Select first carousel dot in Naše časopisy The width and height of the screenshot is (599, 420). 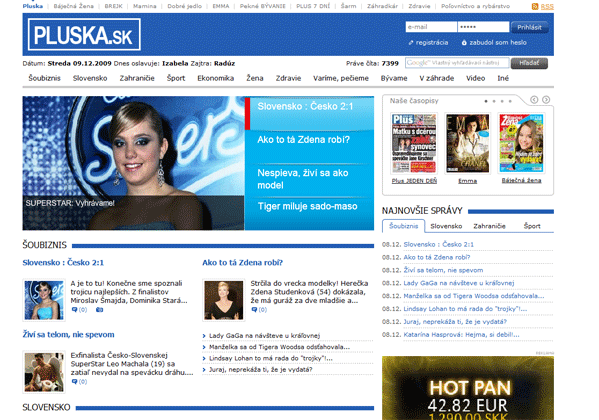pos(486,101)
